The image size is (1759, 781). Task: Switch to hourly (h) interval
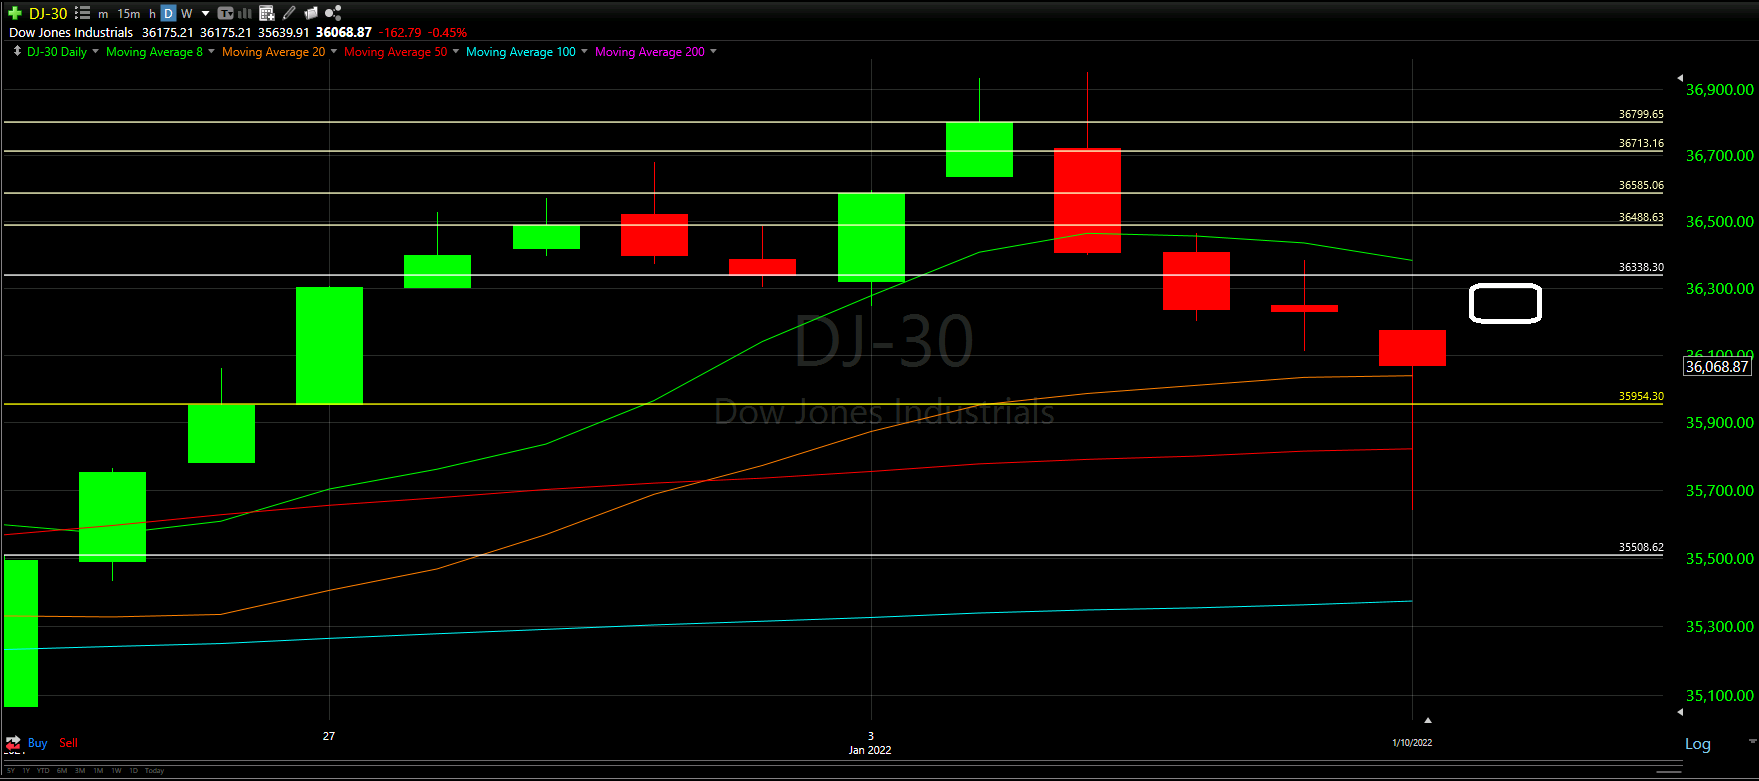pyautogui.click(x=152, y=14)
